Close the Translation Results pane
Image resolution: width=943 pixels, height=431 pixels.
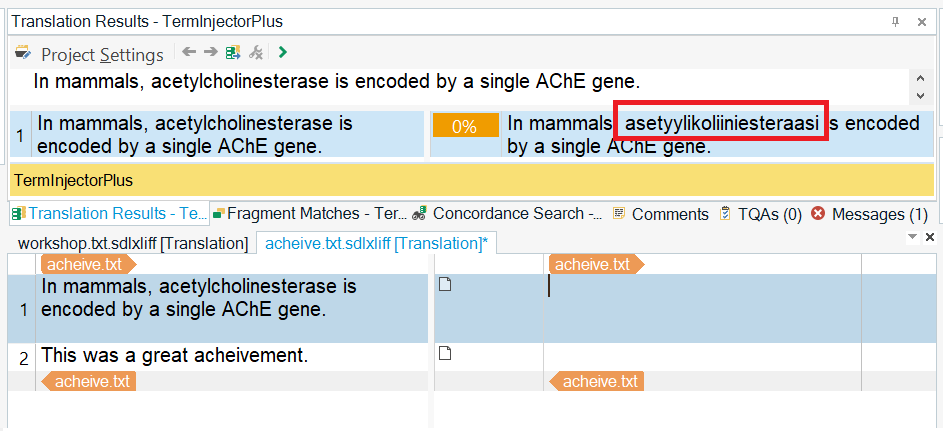point(920,21)
